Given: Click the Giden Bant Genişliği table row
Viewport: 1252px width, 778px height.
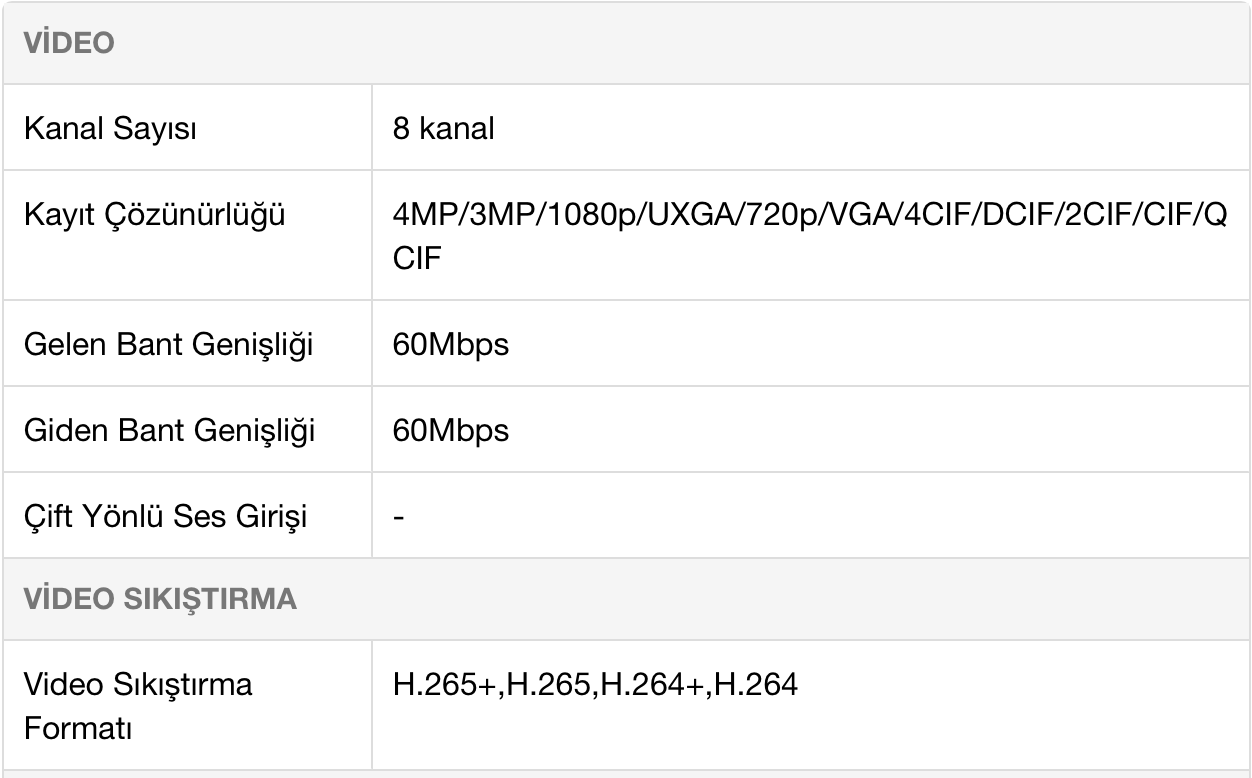Looking at the screenshot, I should click(626, 430).
